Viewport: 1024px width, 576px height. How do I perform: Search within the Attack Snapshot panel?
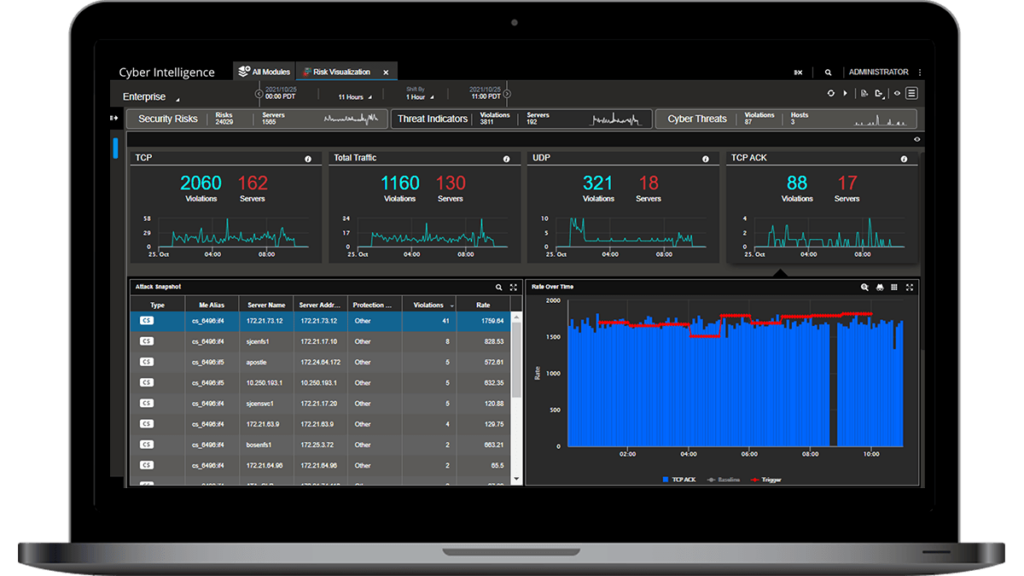click(x=498, y=287)
